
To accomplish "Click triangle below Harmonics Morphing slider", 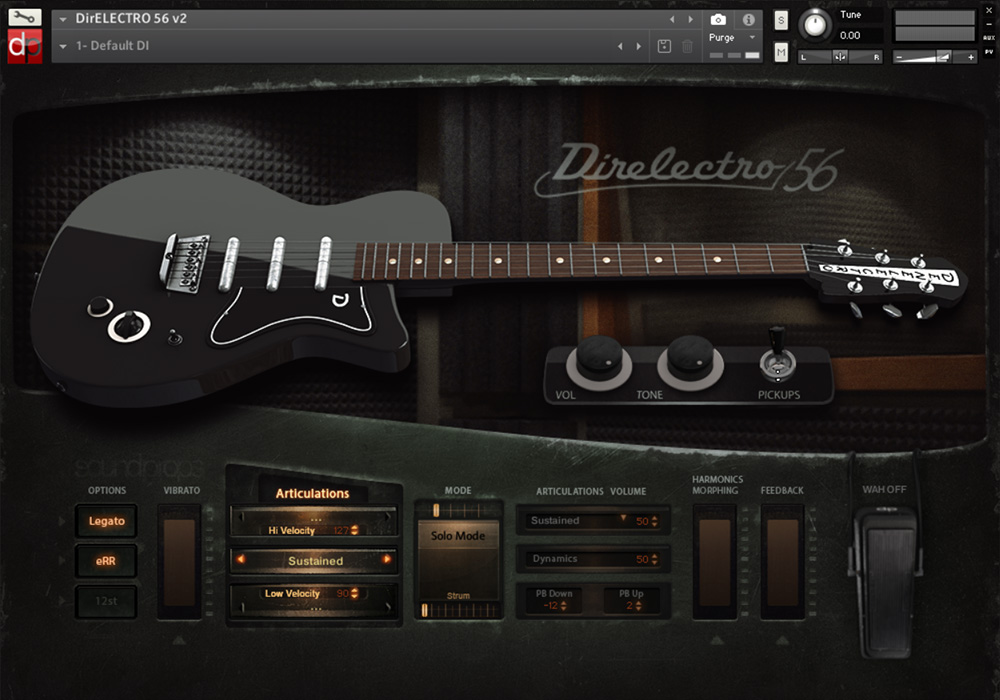I will 716,639.
